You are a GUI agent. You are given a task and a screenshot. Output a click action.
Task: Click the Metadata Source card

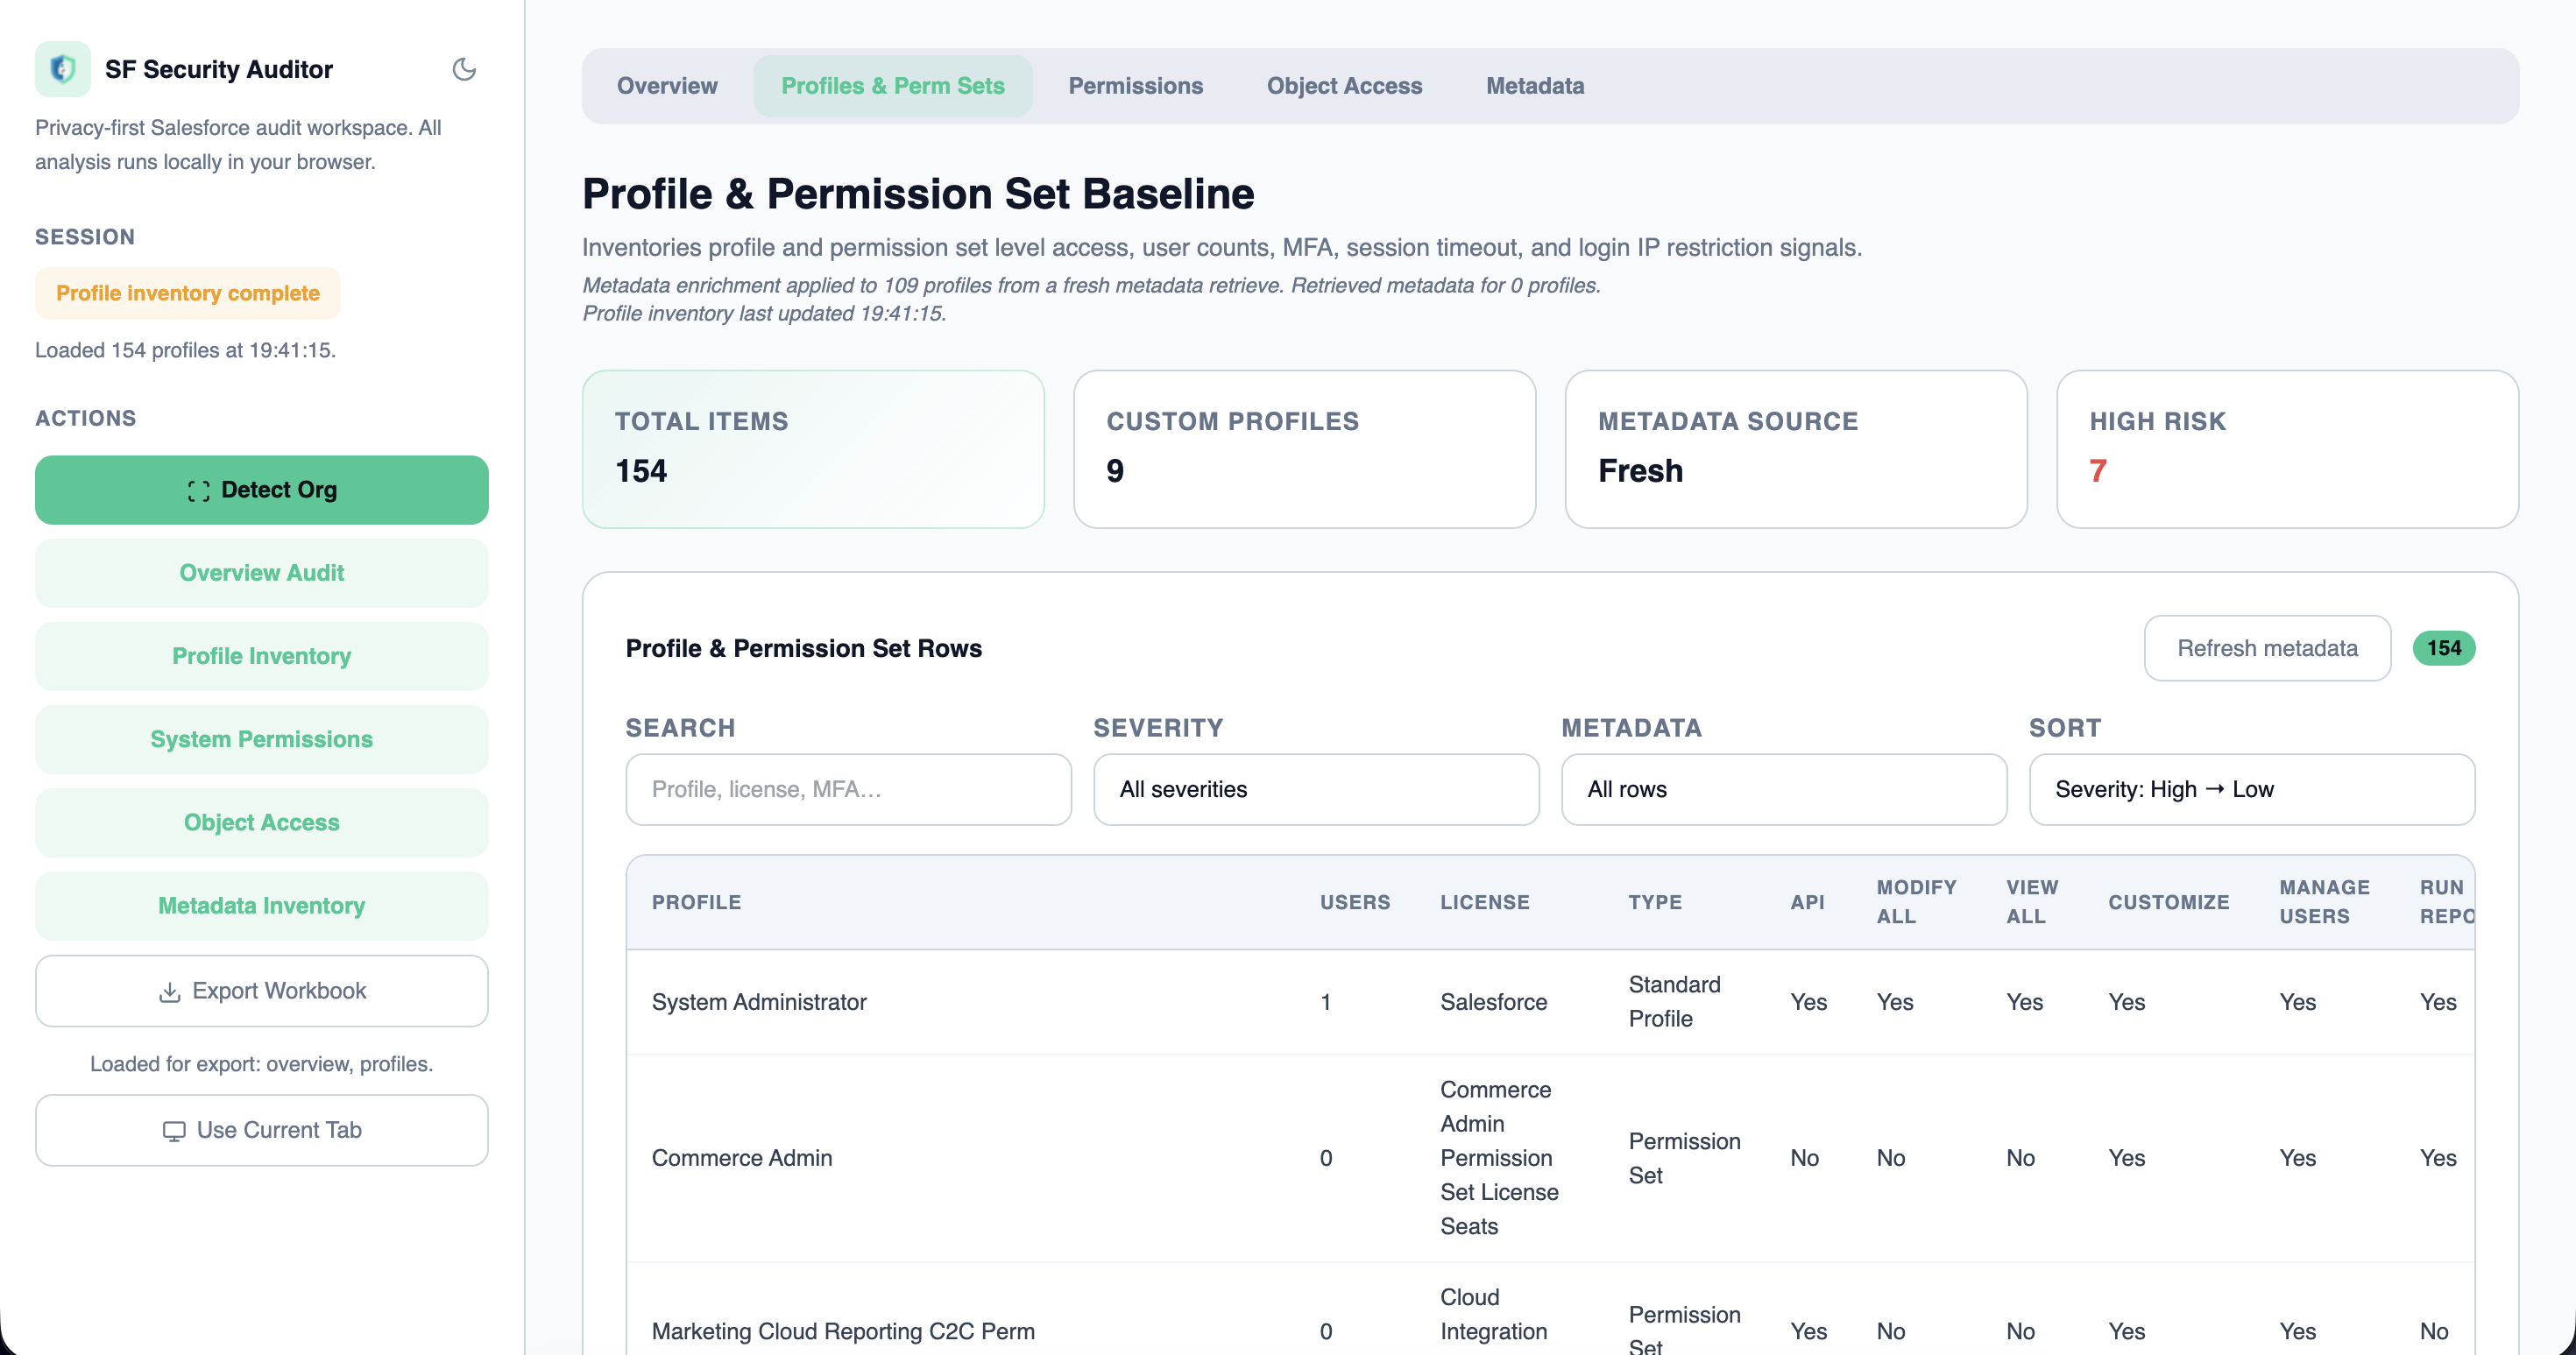point(1796,449)
